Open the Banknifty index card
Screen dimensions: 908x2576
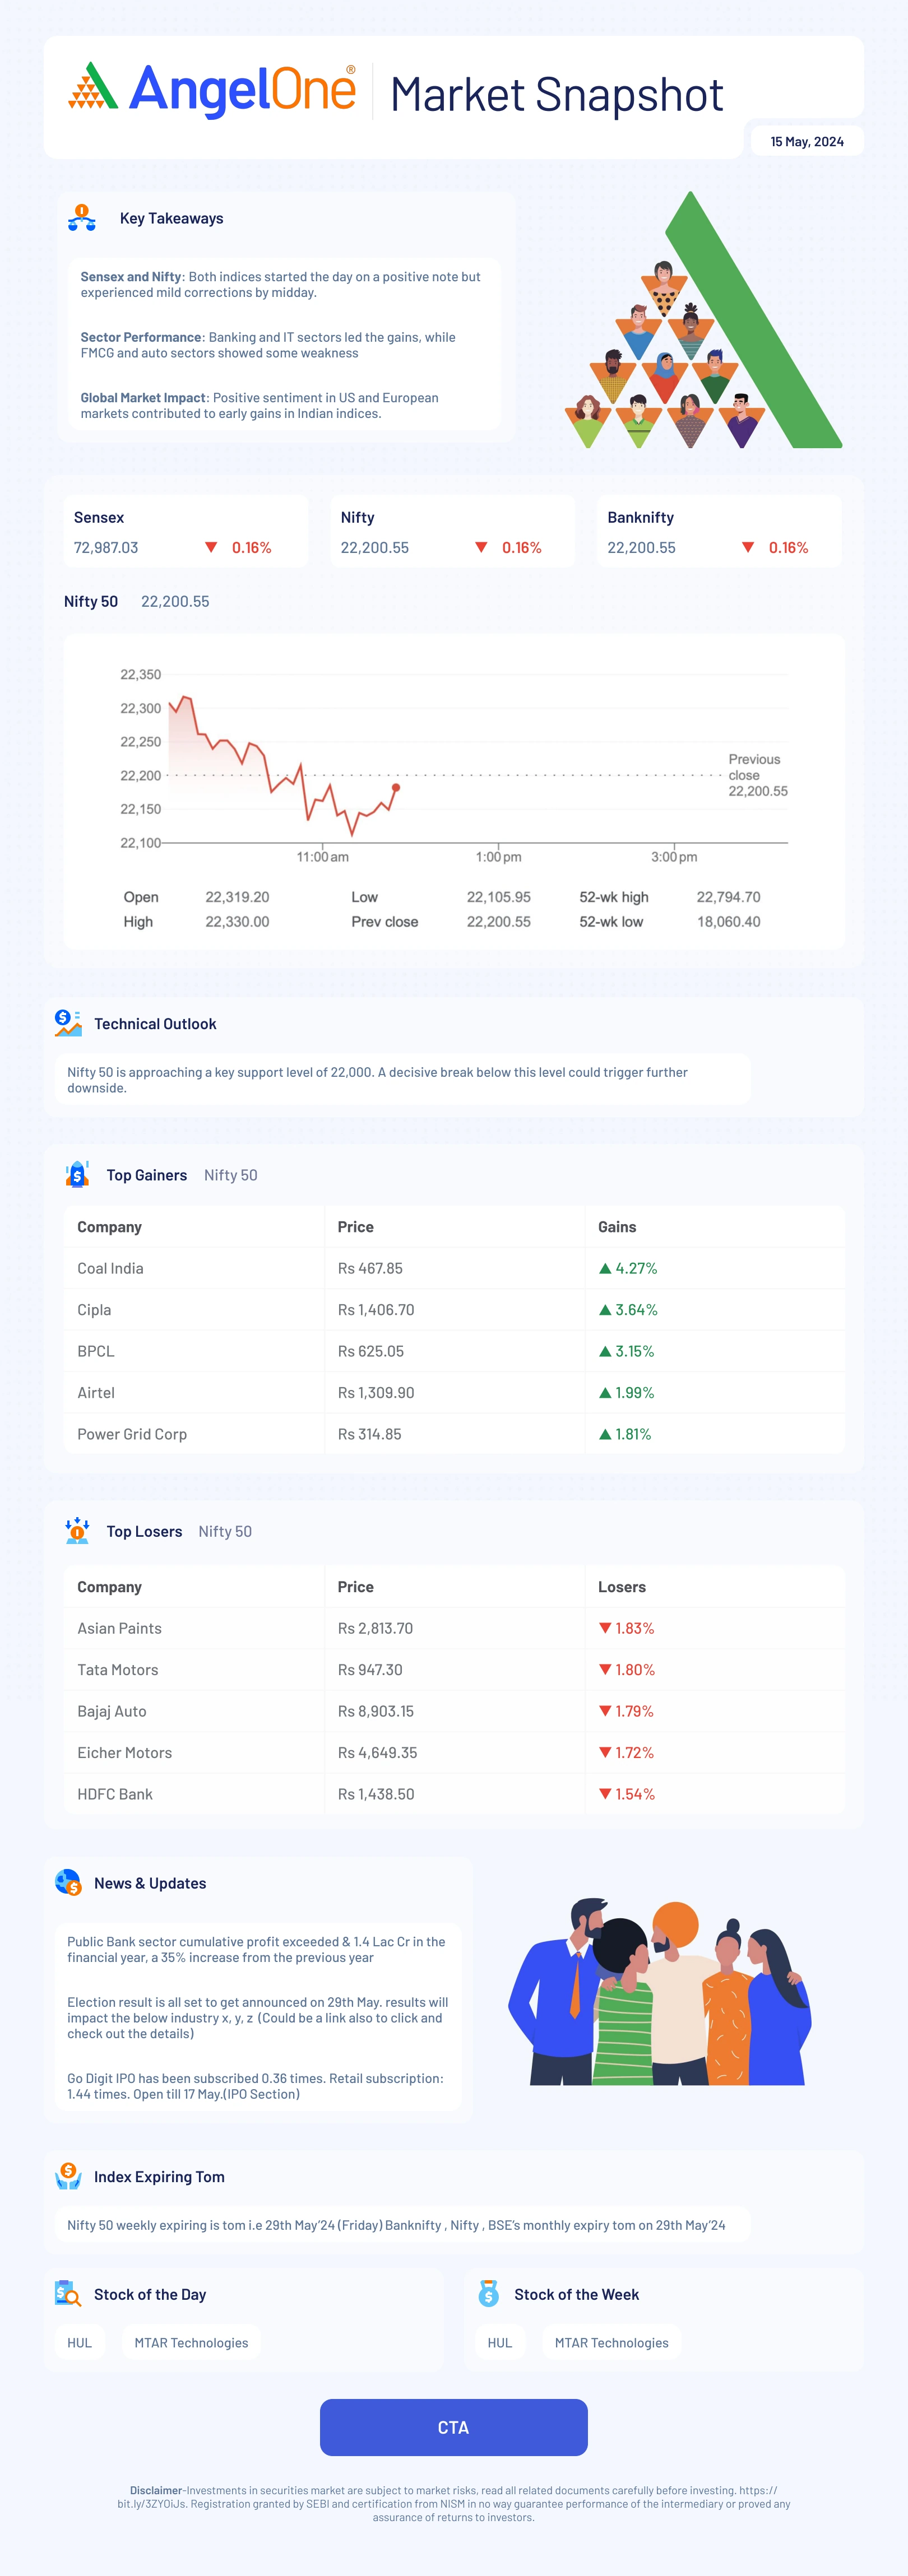click(720, 531)
